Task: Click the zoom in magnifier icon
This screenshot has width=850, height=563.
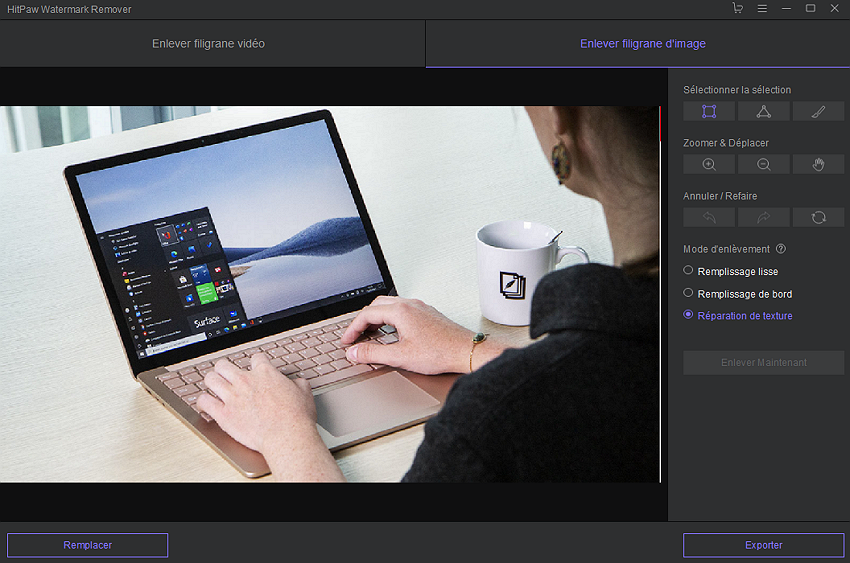Action: 709,164
